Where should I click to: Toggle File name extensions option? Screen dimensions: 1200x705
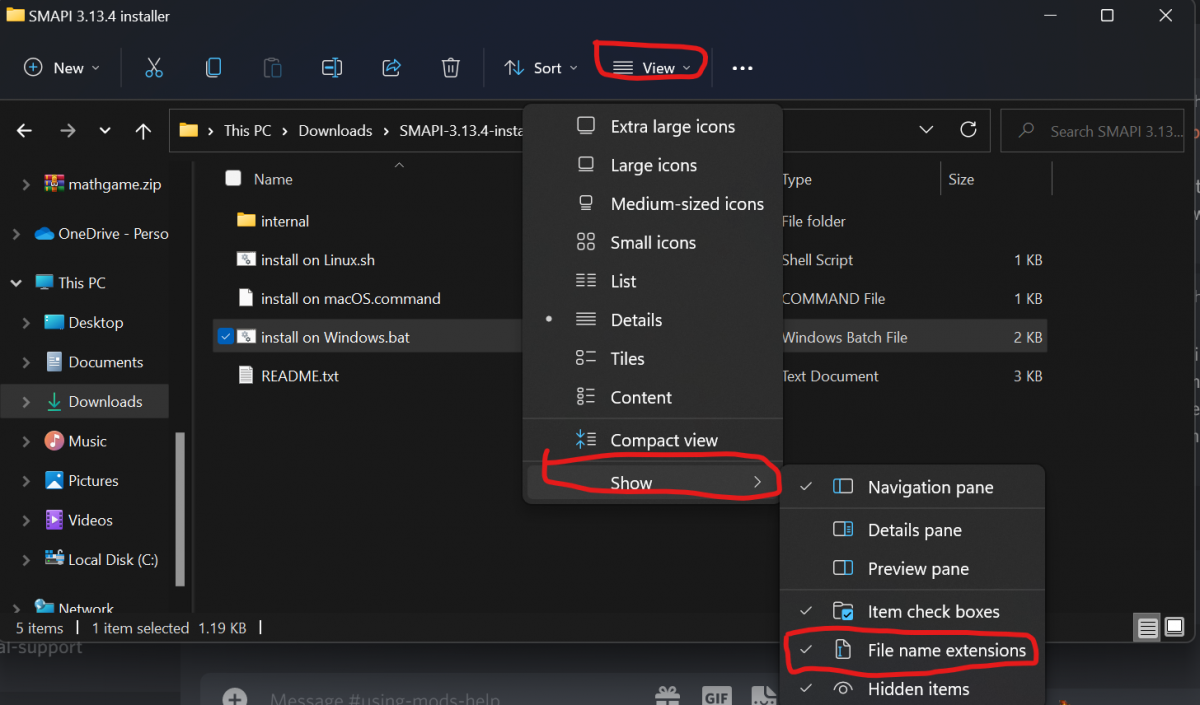(x=946, y=650)
